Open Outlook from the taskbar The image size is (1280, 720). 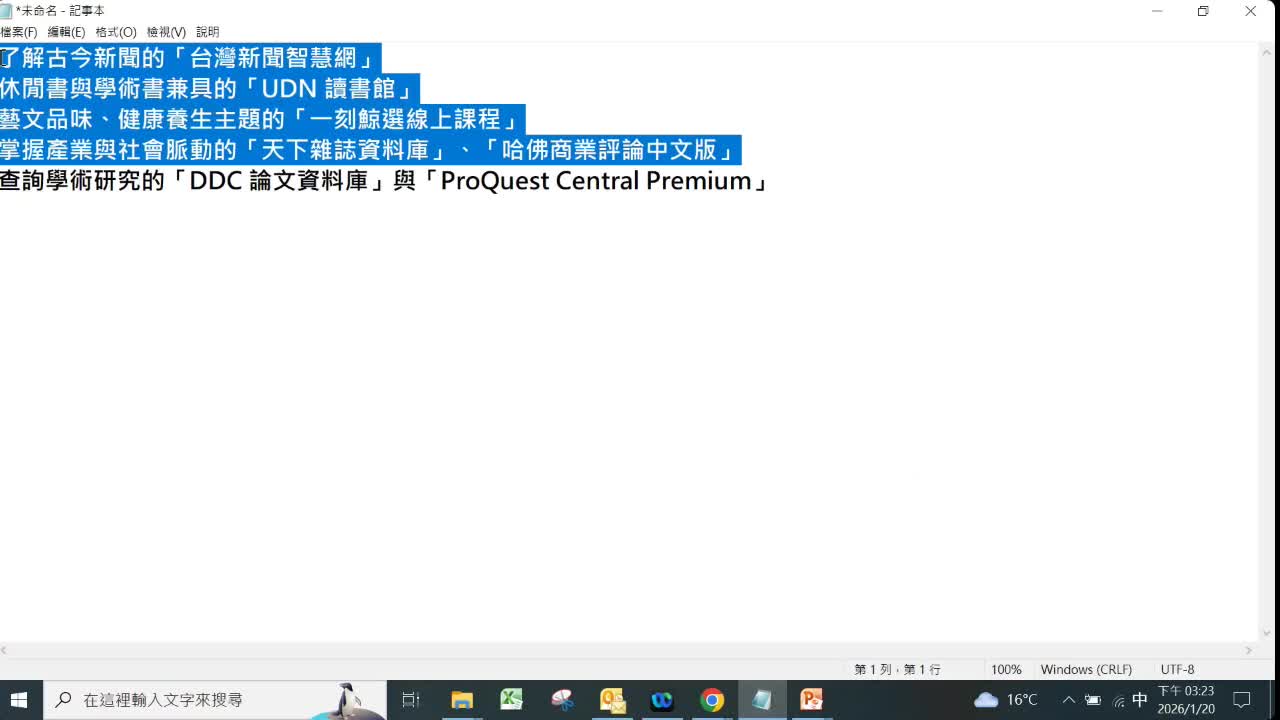pos(612,699)
